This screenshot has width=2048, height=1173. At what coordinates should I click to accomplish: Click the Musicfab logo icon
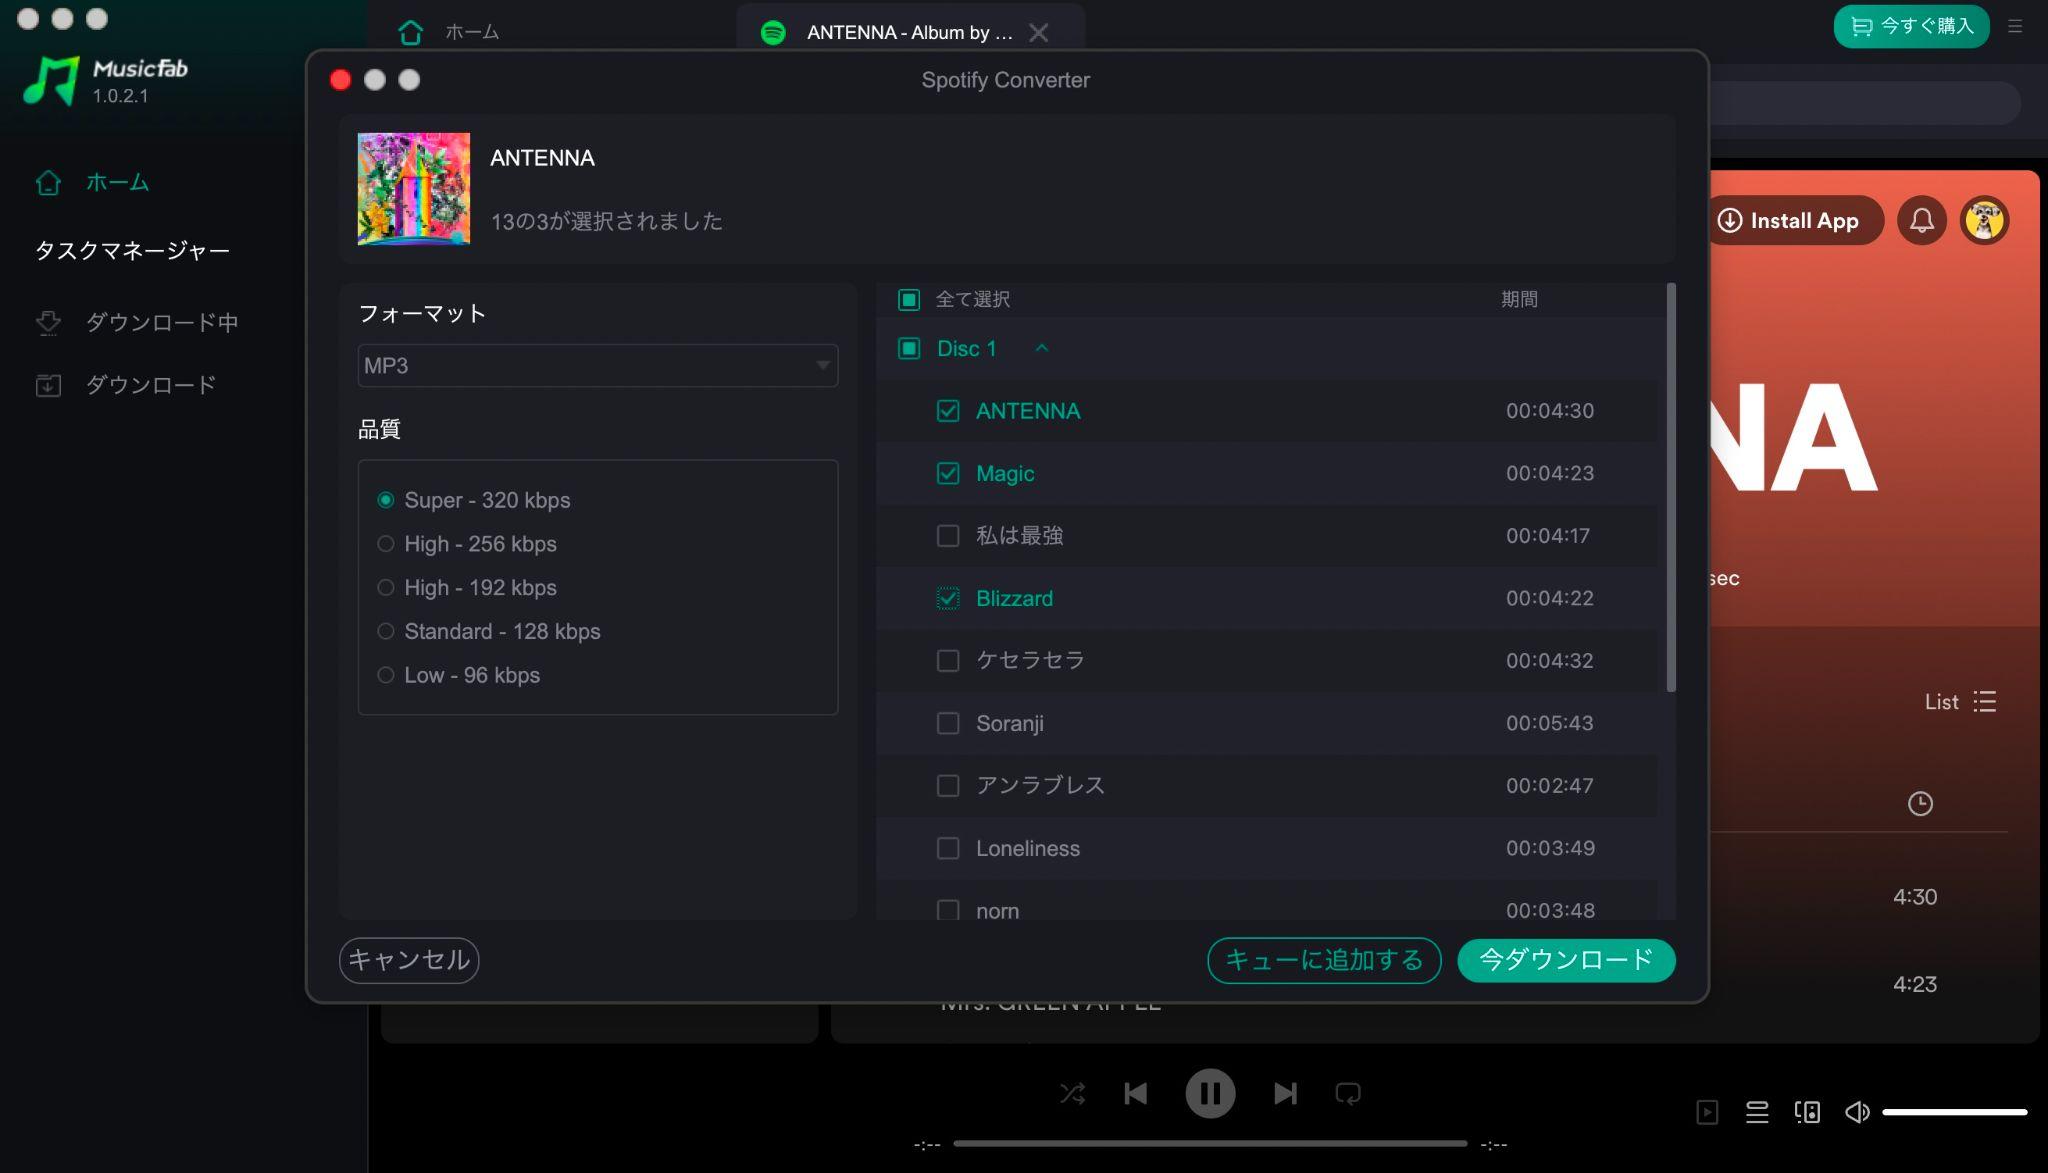(x=50, y=80)
